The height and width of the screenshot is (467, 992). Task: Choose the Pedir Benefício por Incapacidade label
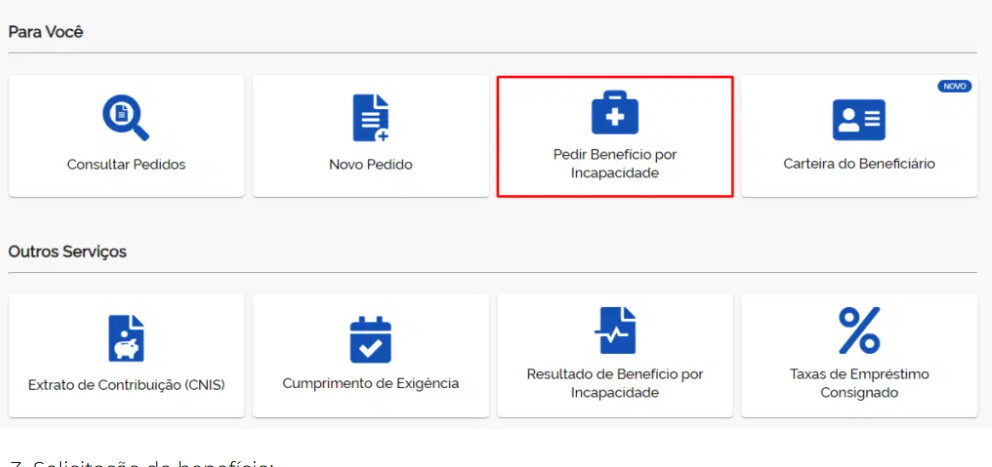coord(615,164)
